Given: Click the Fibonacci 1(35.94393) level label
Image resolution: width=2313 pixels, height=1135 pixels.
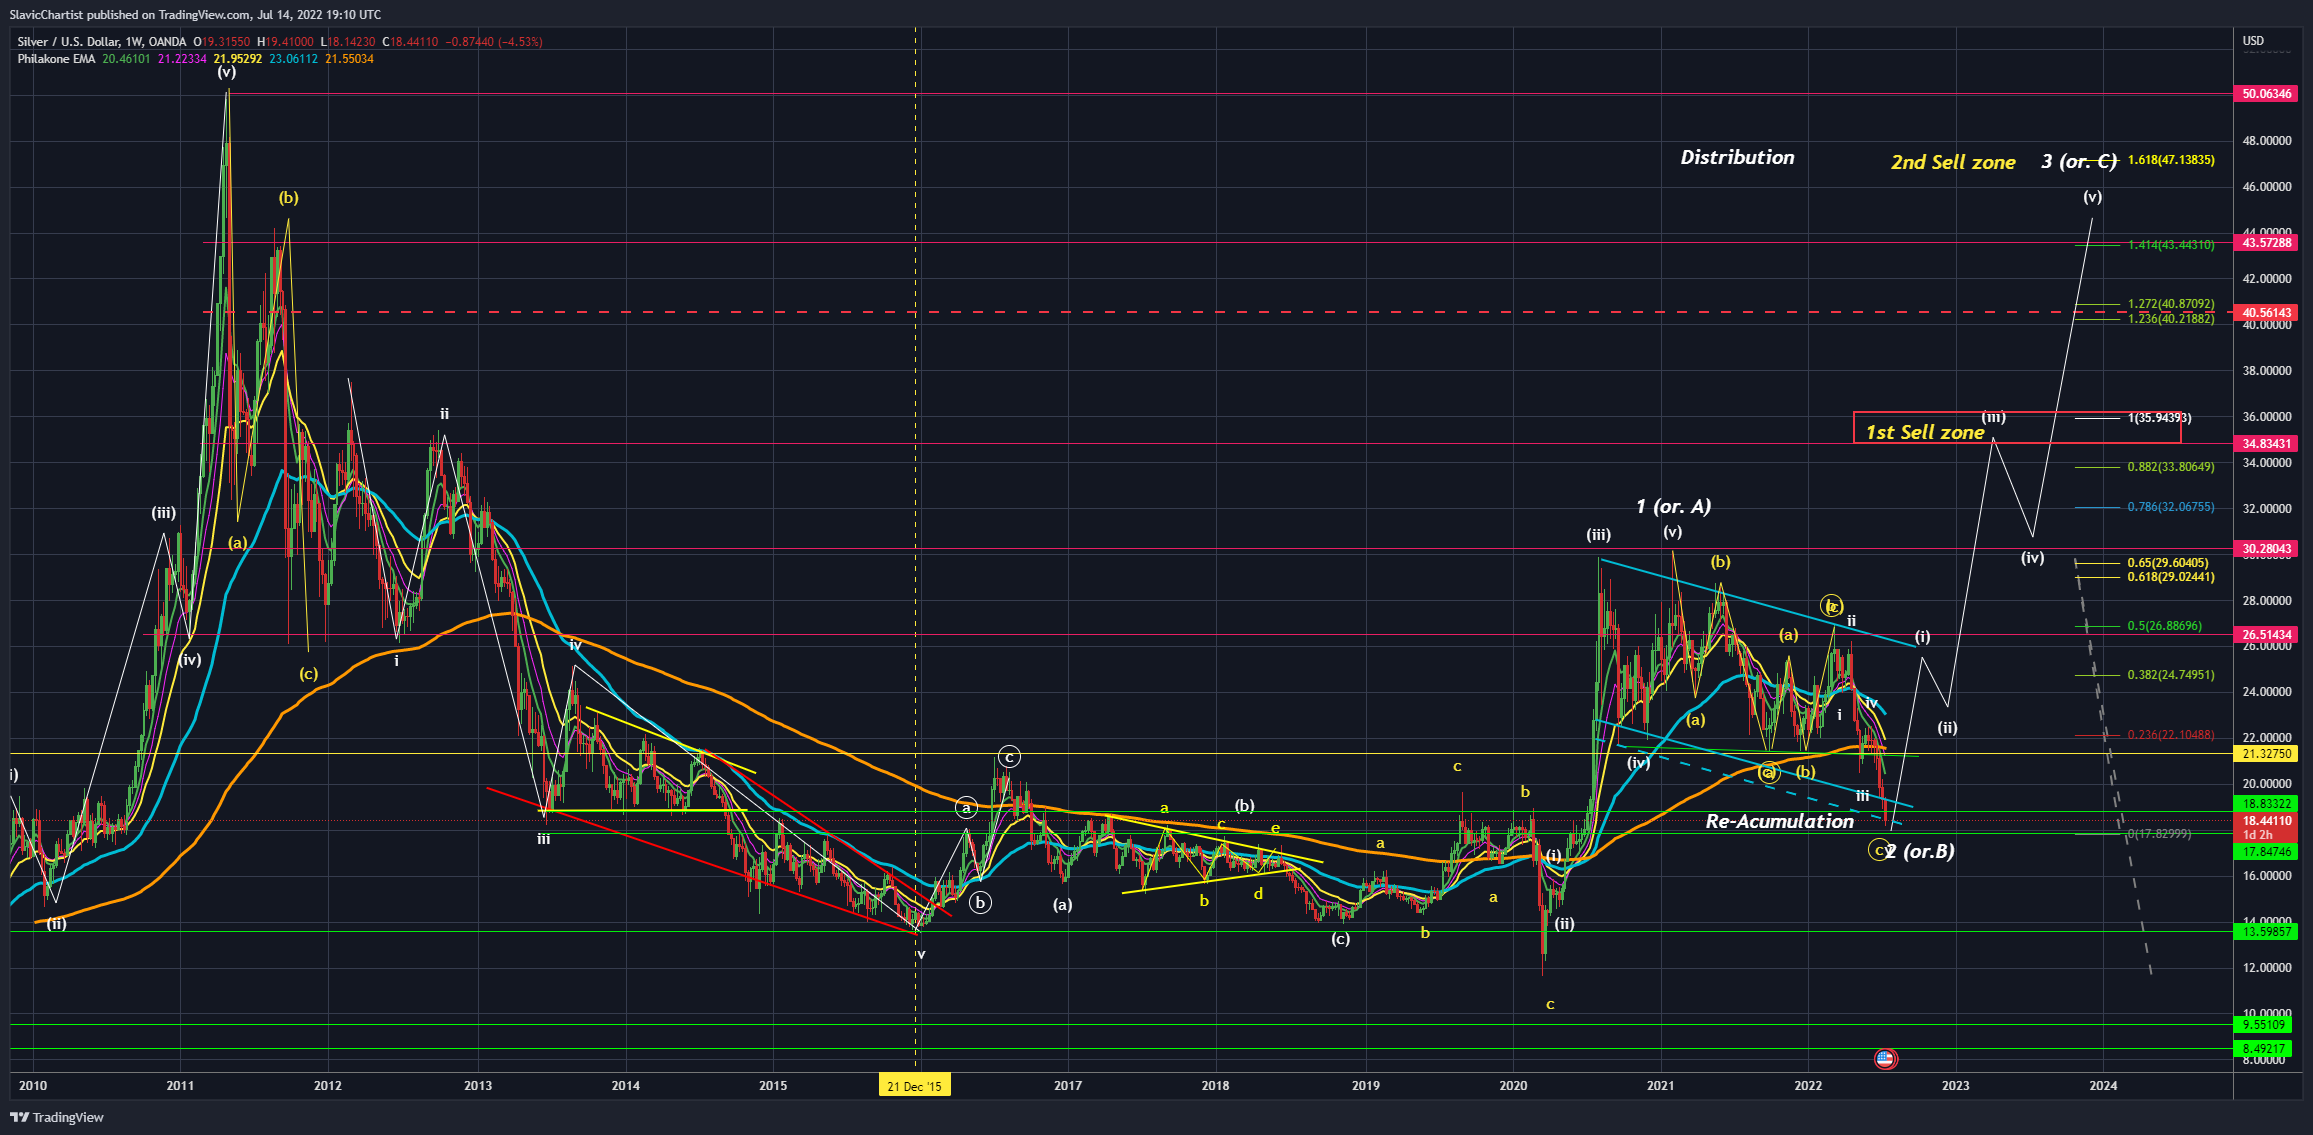Looking at the screenshot, I should [x=2159, y=418].
